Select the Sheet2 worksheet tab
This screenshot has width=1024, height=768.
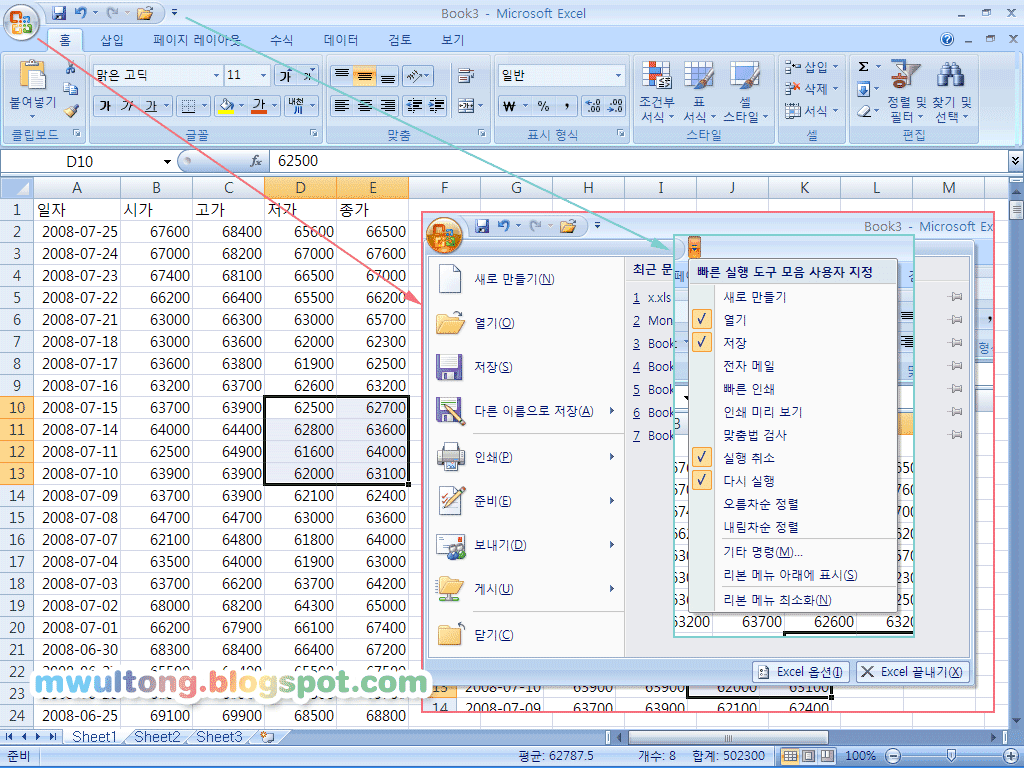157,737
